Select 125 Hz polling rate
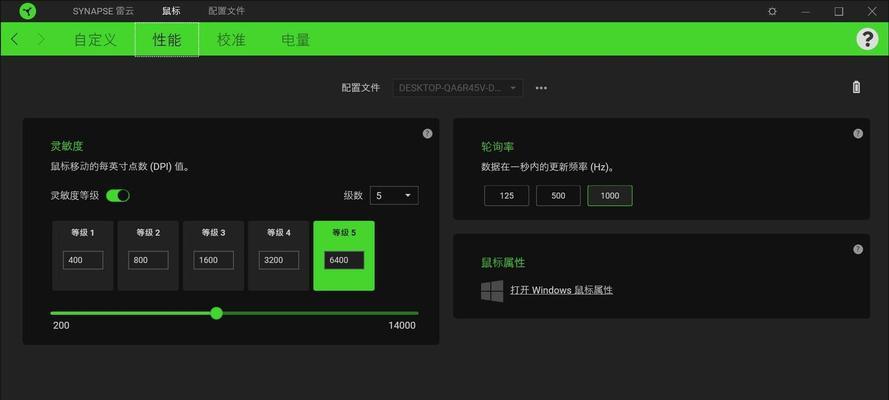Image resolution: width=889 pixels, height=400 pixels. pos(506,195)
